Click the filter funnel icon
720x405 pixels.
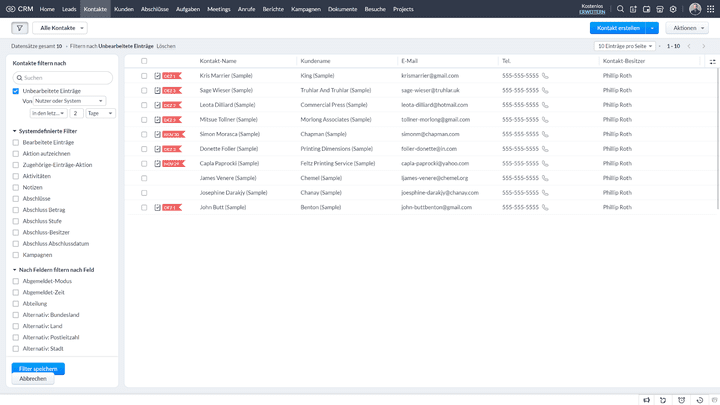pyautogui.click(x=20, y=28)
